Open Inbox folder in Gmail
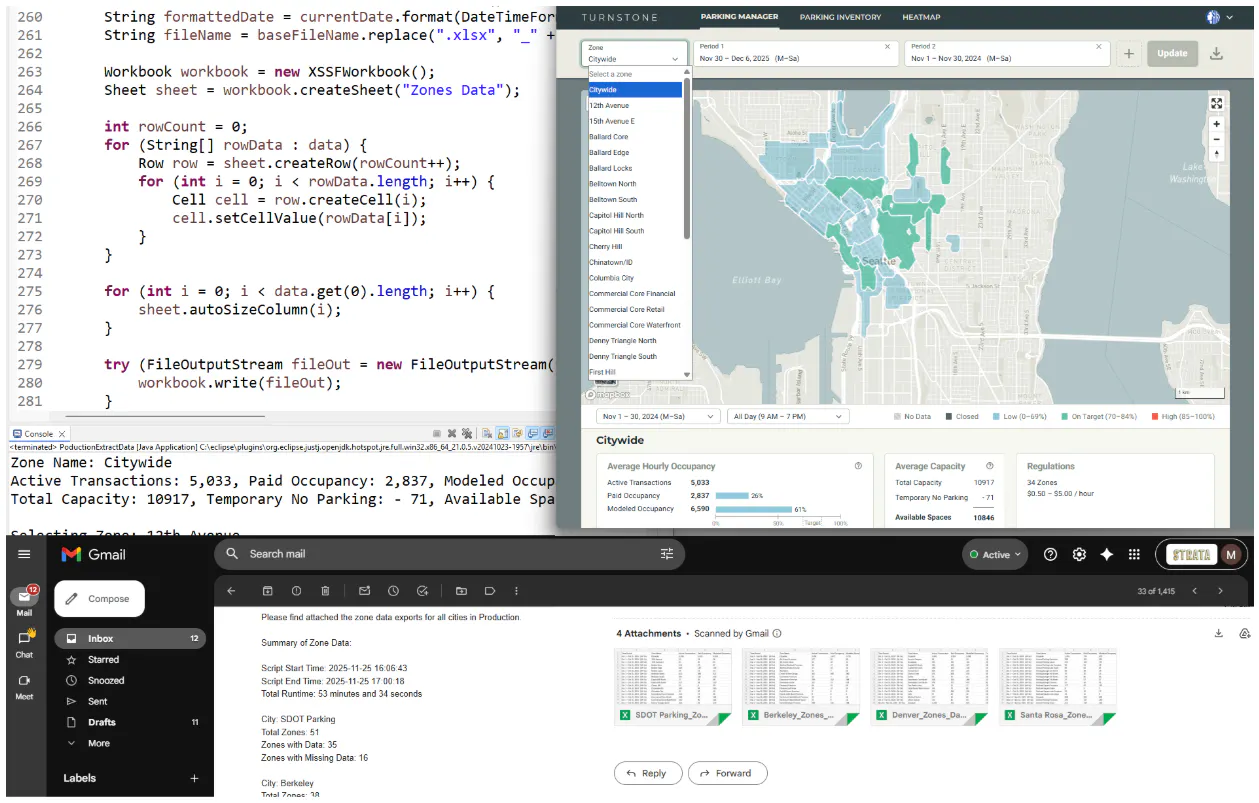Image resolution: width=1259 pixels, height=803 pixels. pos(131,638)
